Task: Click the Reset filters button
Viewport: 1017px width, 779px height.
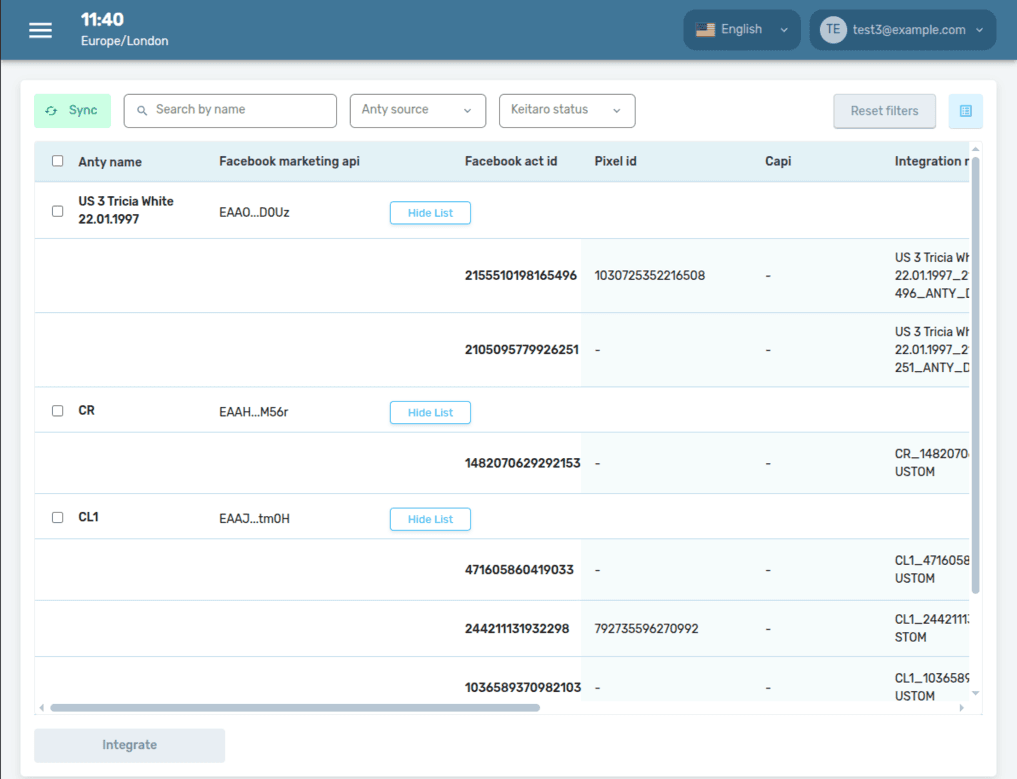Action: pyautogui.click(x=884, y=111)
